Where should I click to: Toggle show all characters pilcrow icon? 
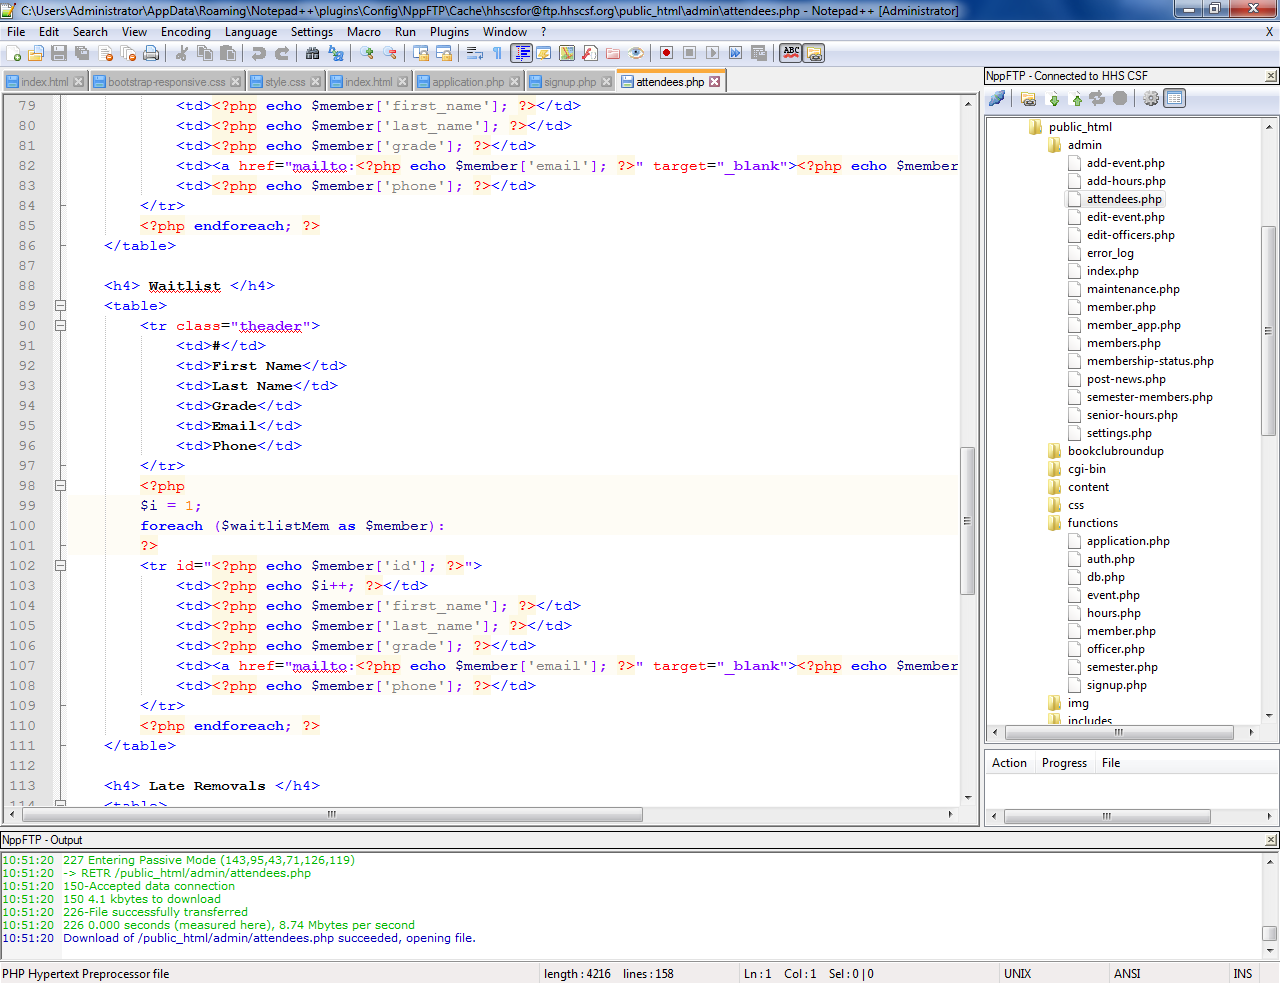tap(497, 53)
